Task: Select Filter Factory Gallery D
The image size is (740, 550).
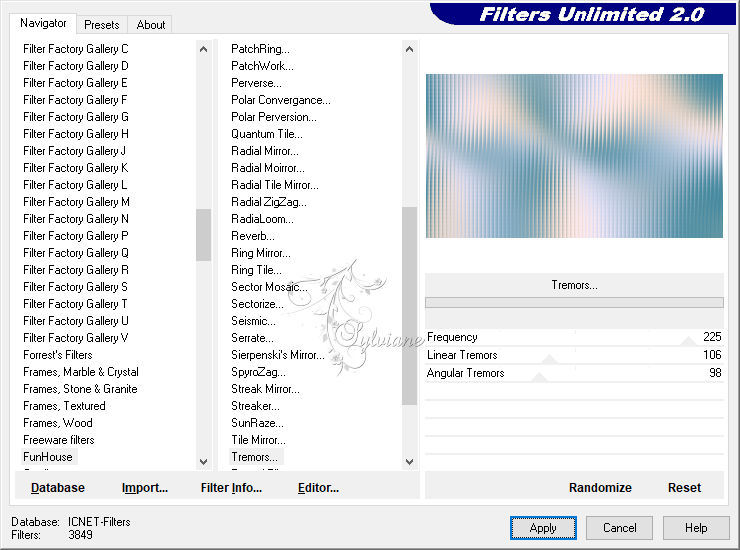Action: click(x=76, y=66)
